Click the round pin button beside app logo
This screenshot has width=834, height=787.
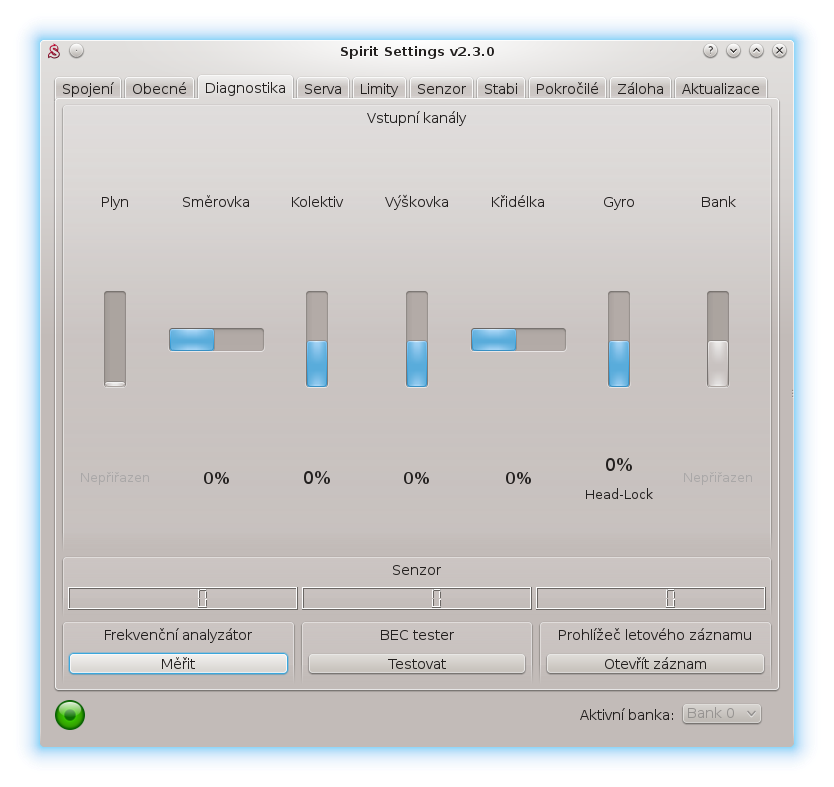click(77, 51)
